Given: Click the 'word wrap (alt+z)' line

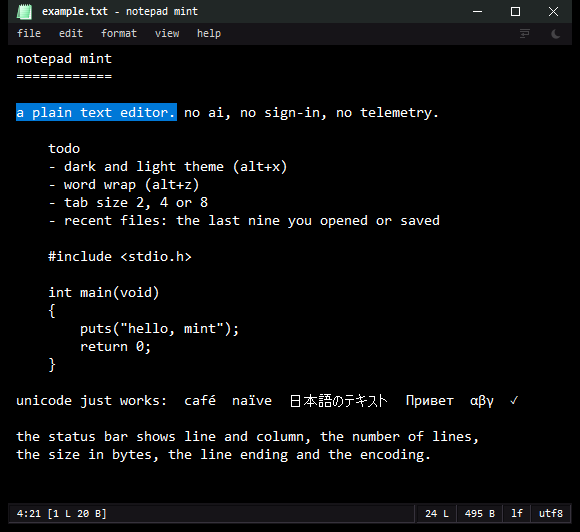Looking at the screenshot, I should tap(124, 185).
